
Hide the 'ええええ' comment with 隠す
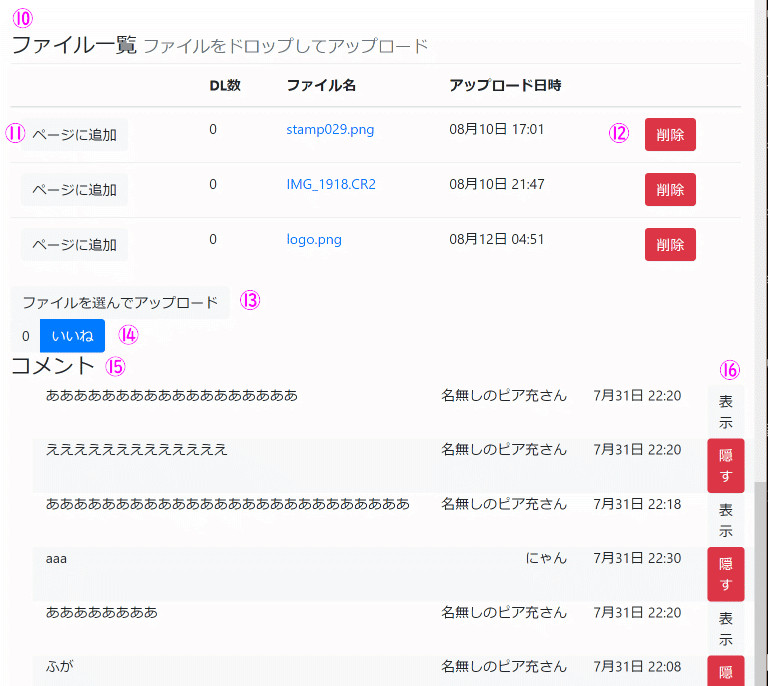point(726,465)
